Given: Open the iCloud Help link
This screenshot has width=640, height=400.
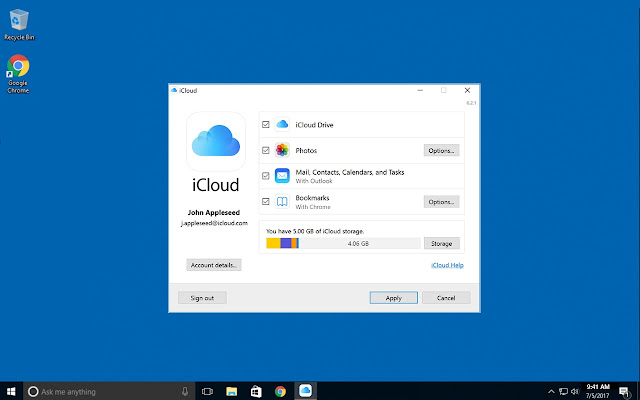Looking at the screenshot, I should 447,265.
